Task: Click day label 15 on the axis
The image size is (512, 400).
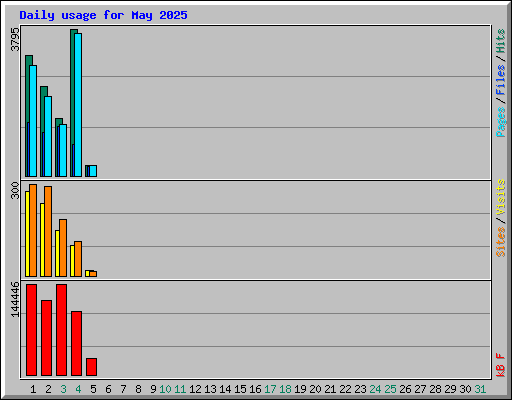Action: (x=240, y=389)
